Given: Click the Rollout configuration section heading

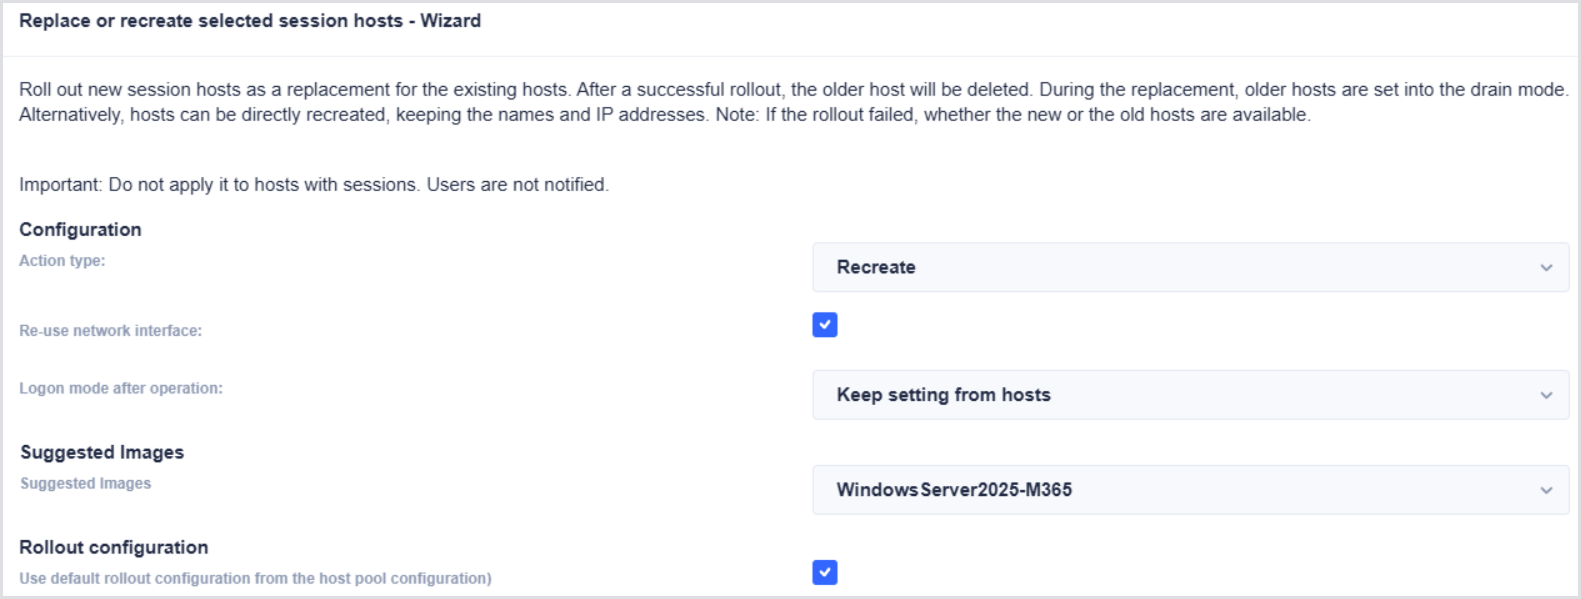Looking at the screenshot, I should point(114,548).
